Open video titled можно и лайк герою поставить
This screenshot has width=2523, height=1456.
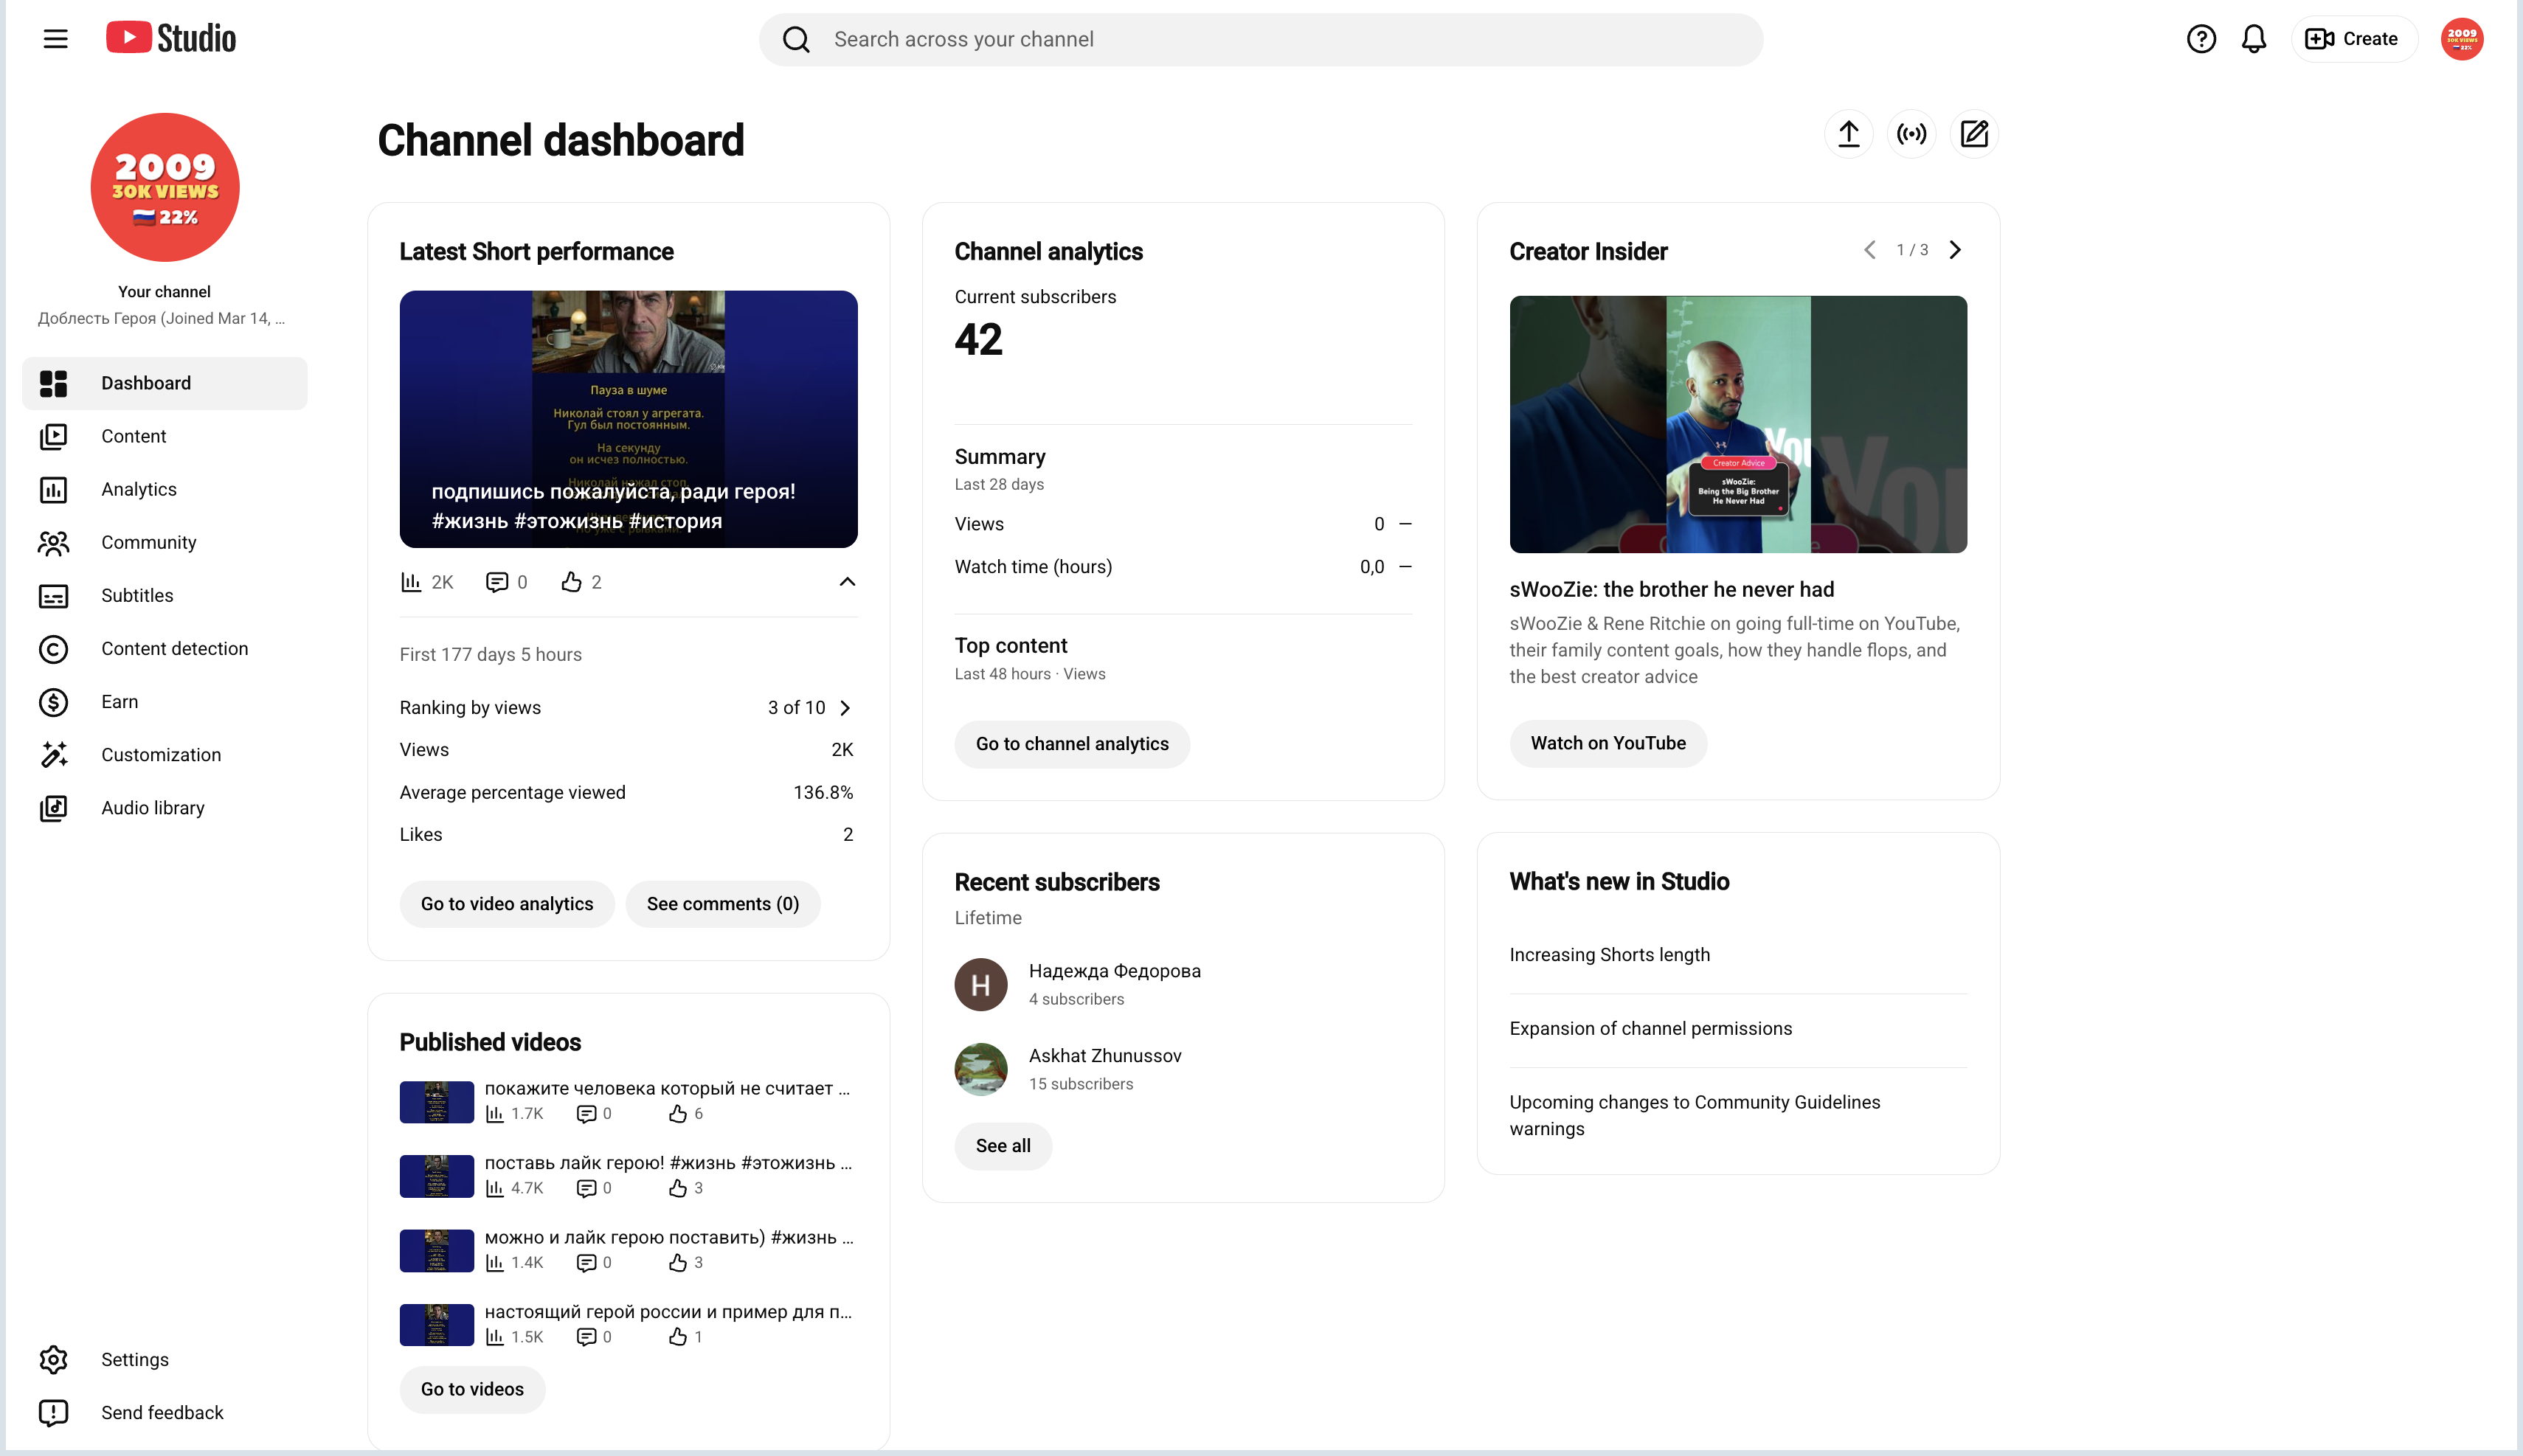669,1237
